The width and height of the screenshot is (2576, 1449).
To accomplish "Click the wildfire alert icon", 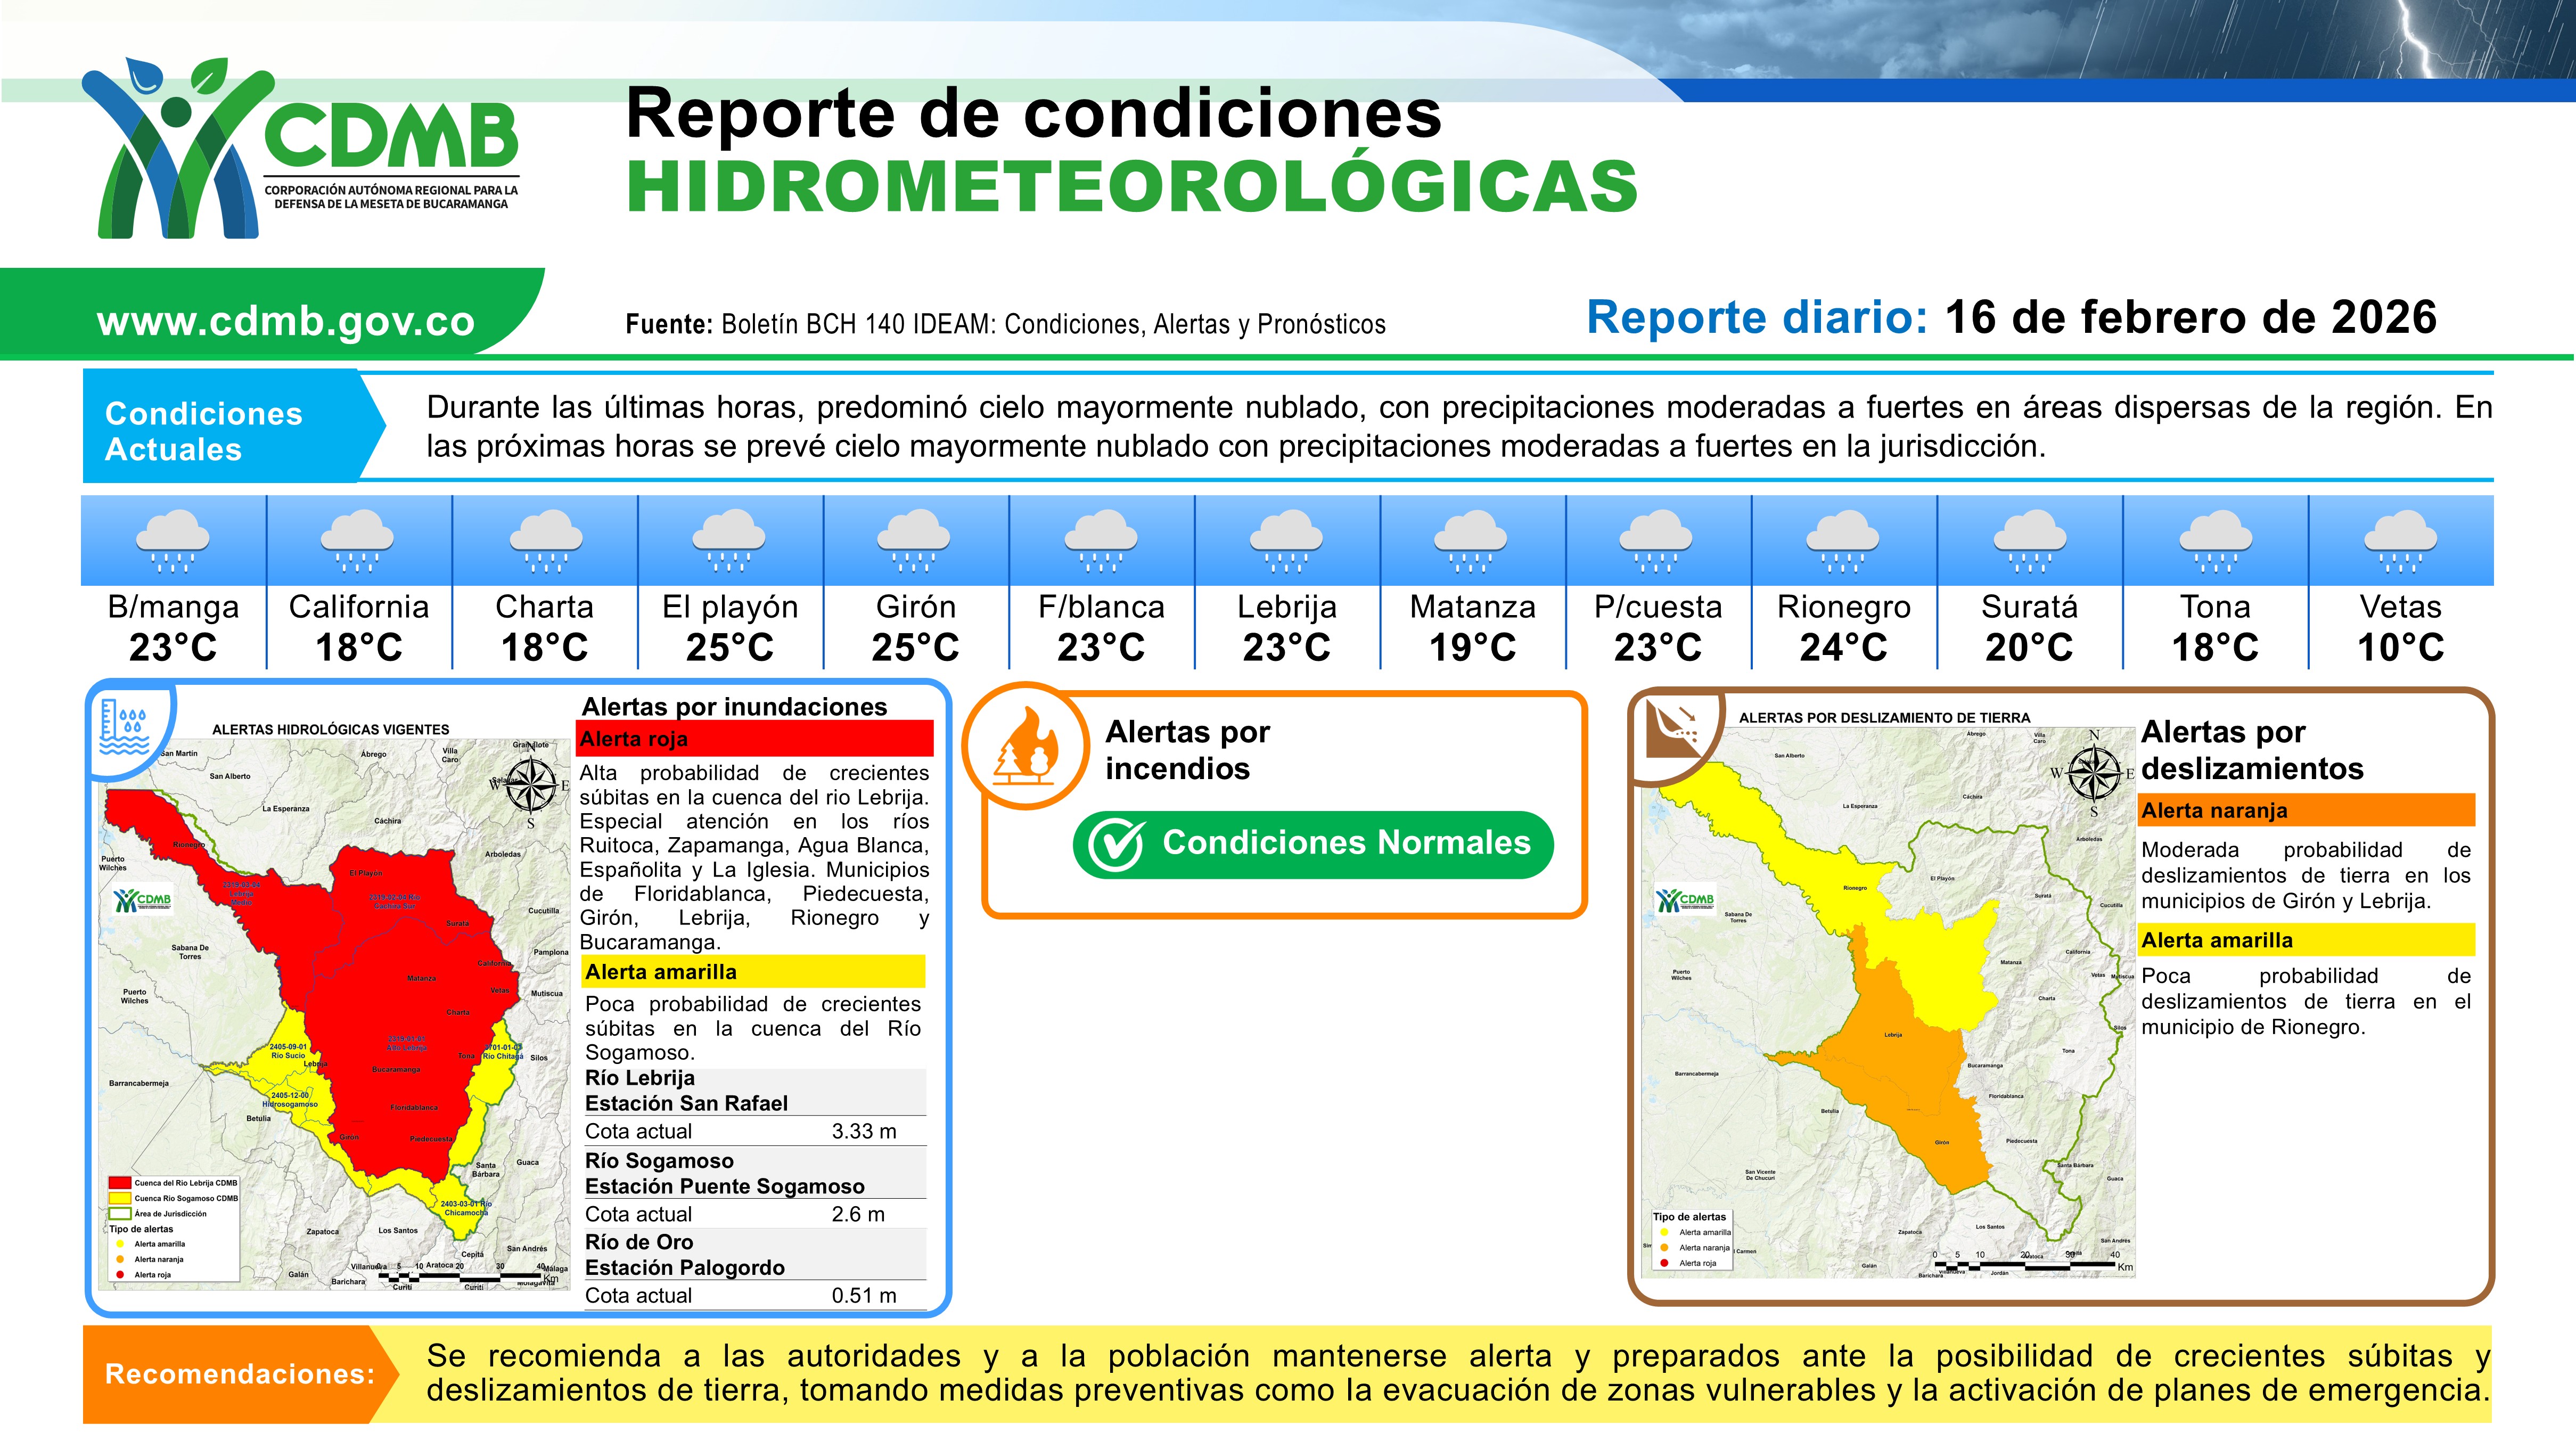I will [x=1026, y=746].
